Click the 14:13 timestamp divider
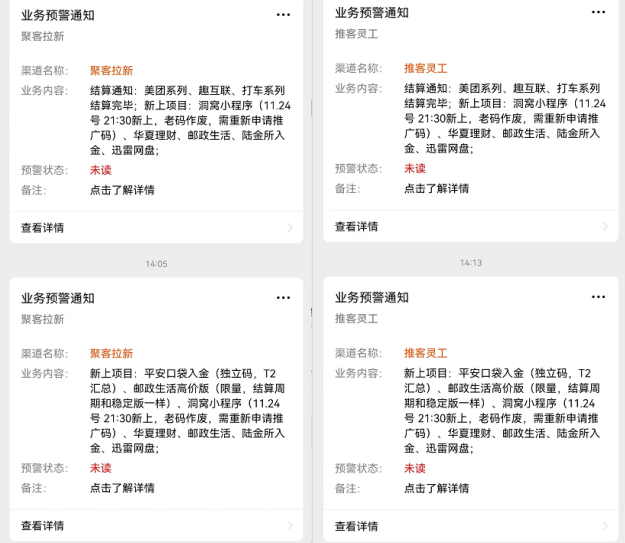The height and width of the screenshot is (543, 625). point(470,263)
